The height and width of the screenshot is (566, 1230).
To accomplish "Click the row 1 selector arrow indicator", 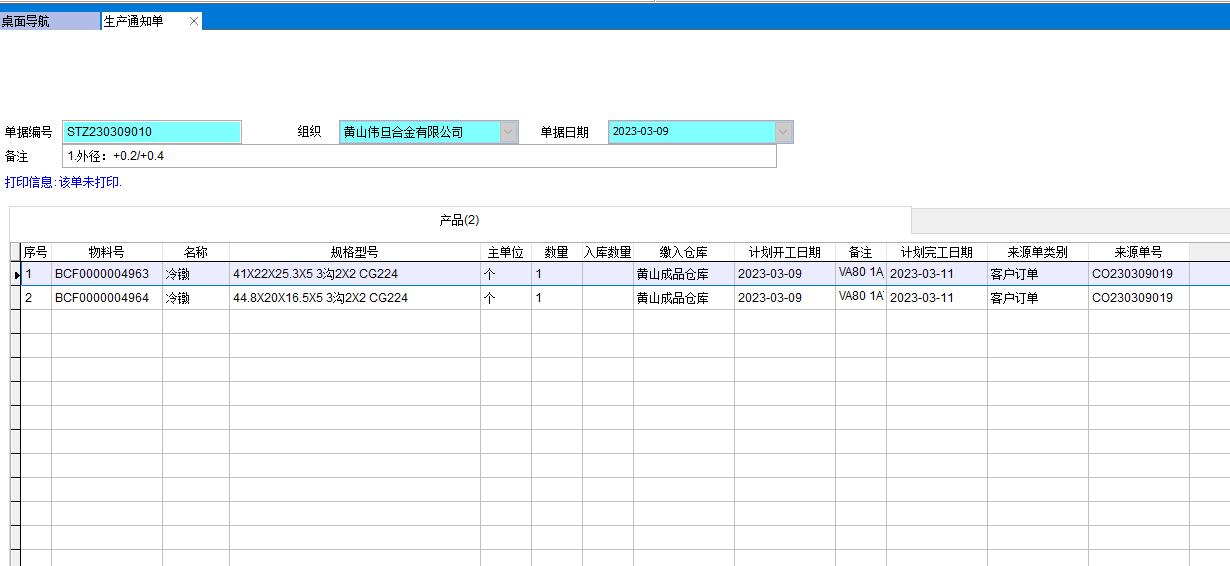I will [16, 274].
